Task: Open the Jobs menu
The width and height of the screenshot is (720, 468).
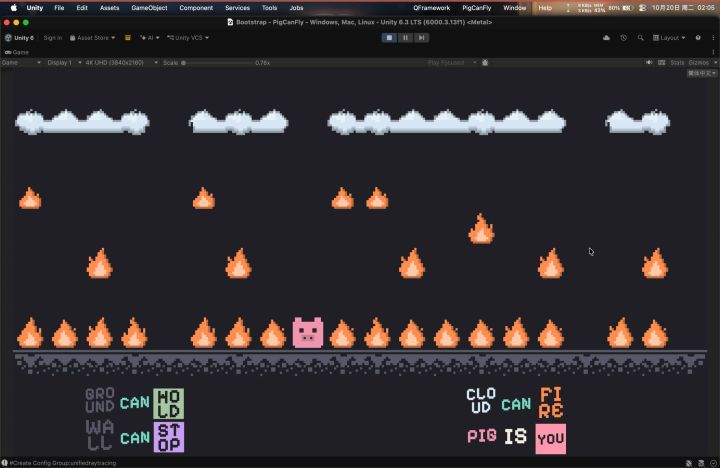Action: click(296, 8)
